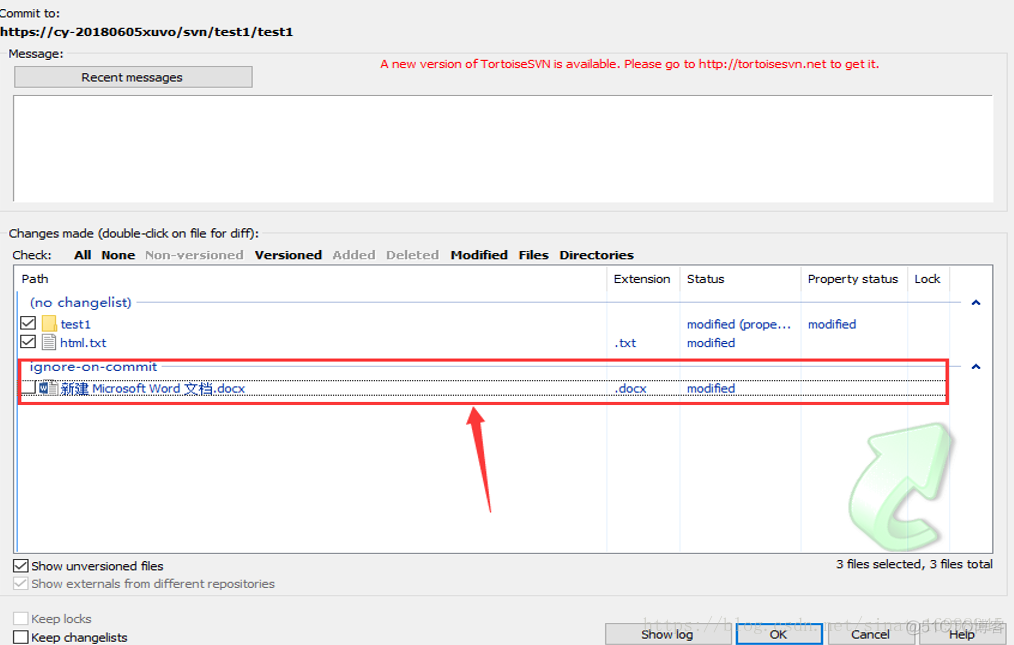Sort by Property status column header

click(854, 279)
